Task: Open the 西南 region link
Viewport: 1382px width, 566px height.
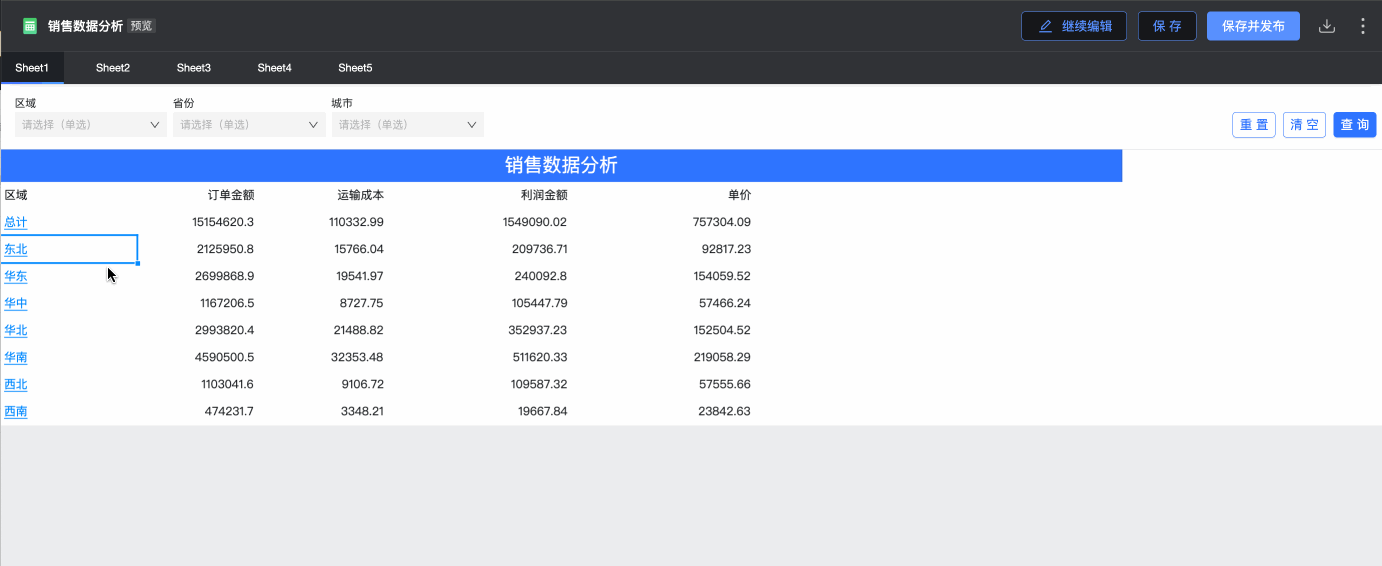Action: (x=16, y=411)
